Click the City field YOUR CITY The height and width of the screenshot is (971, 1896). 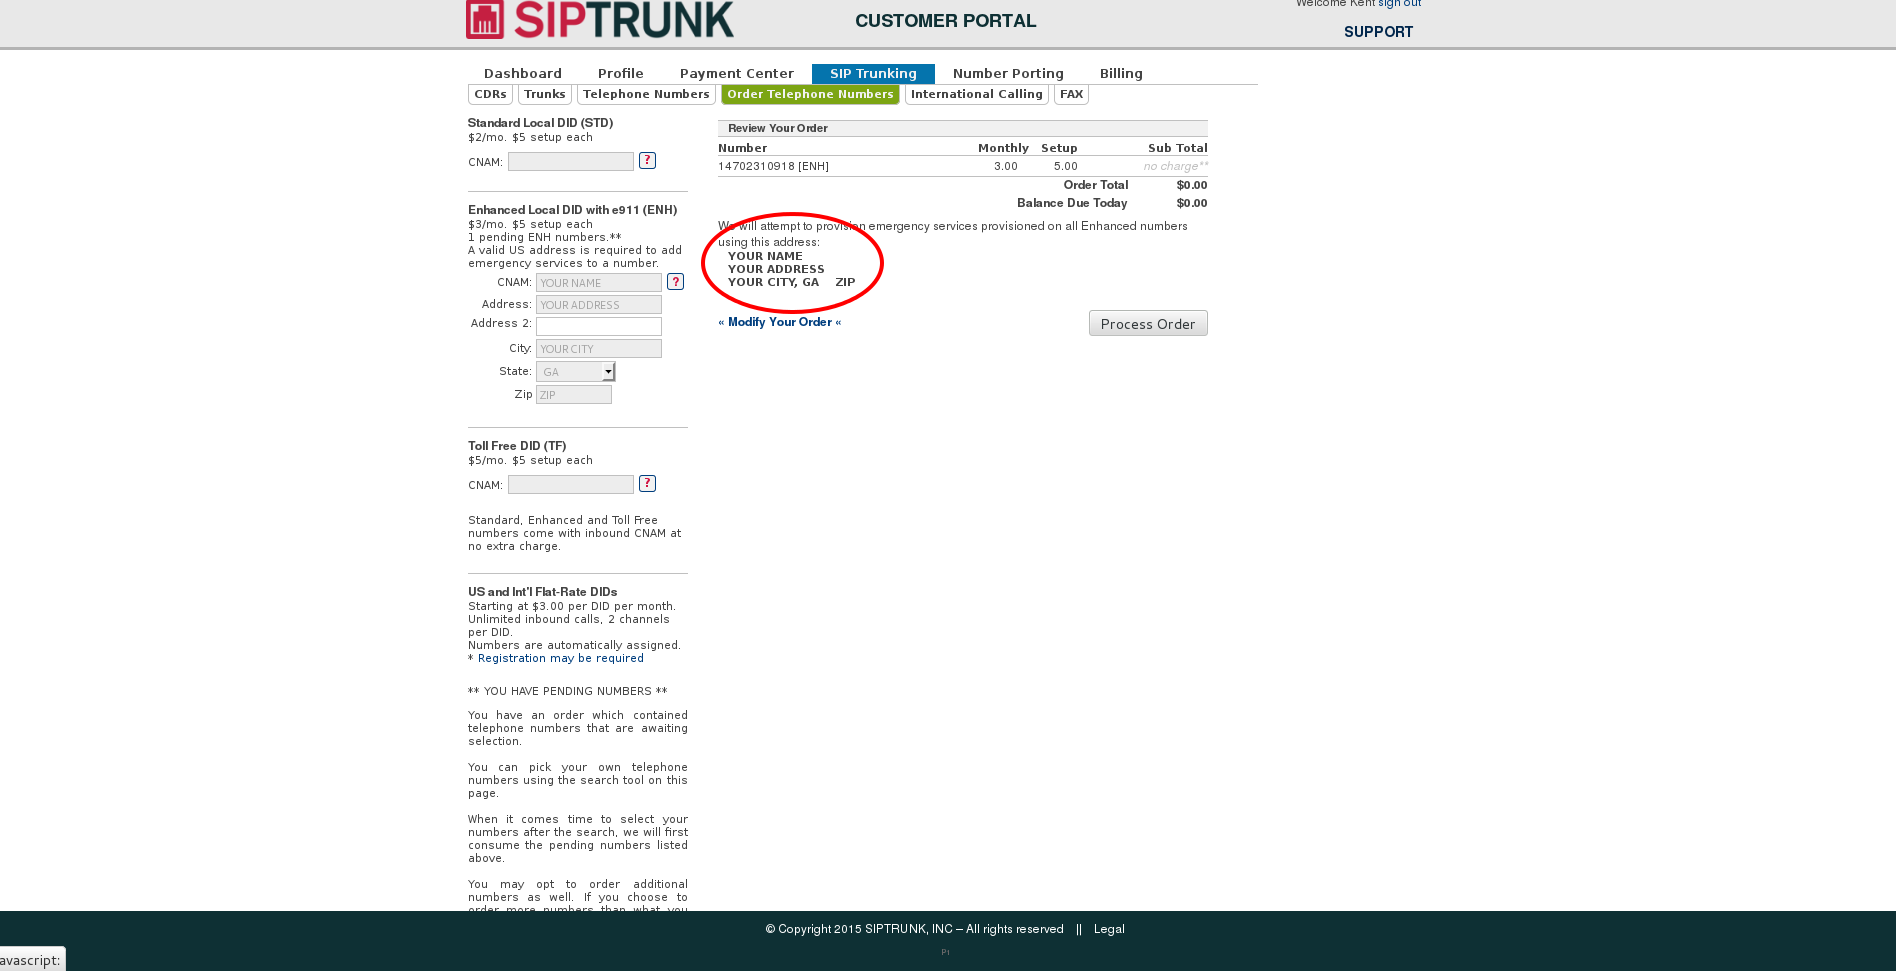(599, 349)
